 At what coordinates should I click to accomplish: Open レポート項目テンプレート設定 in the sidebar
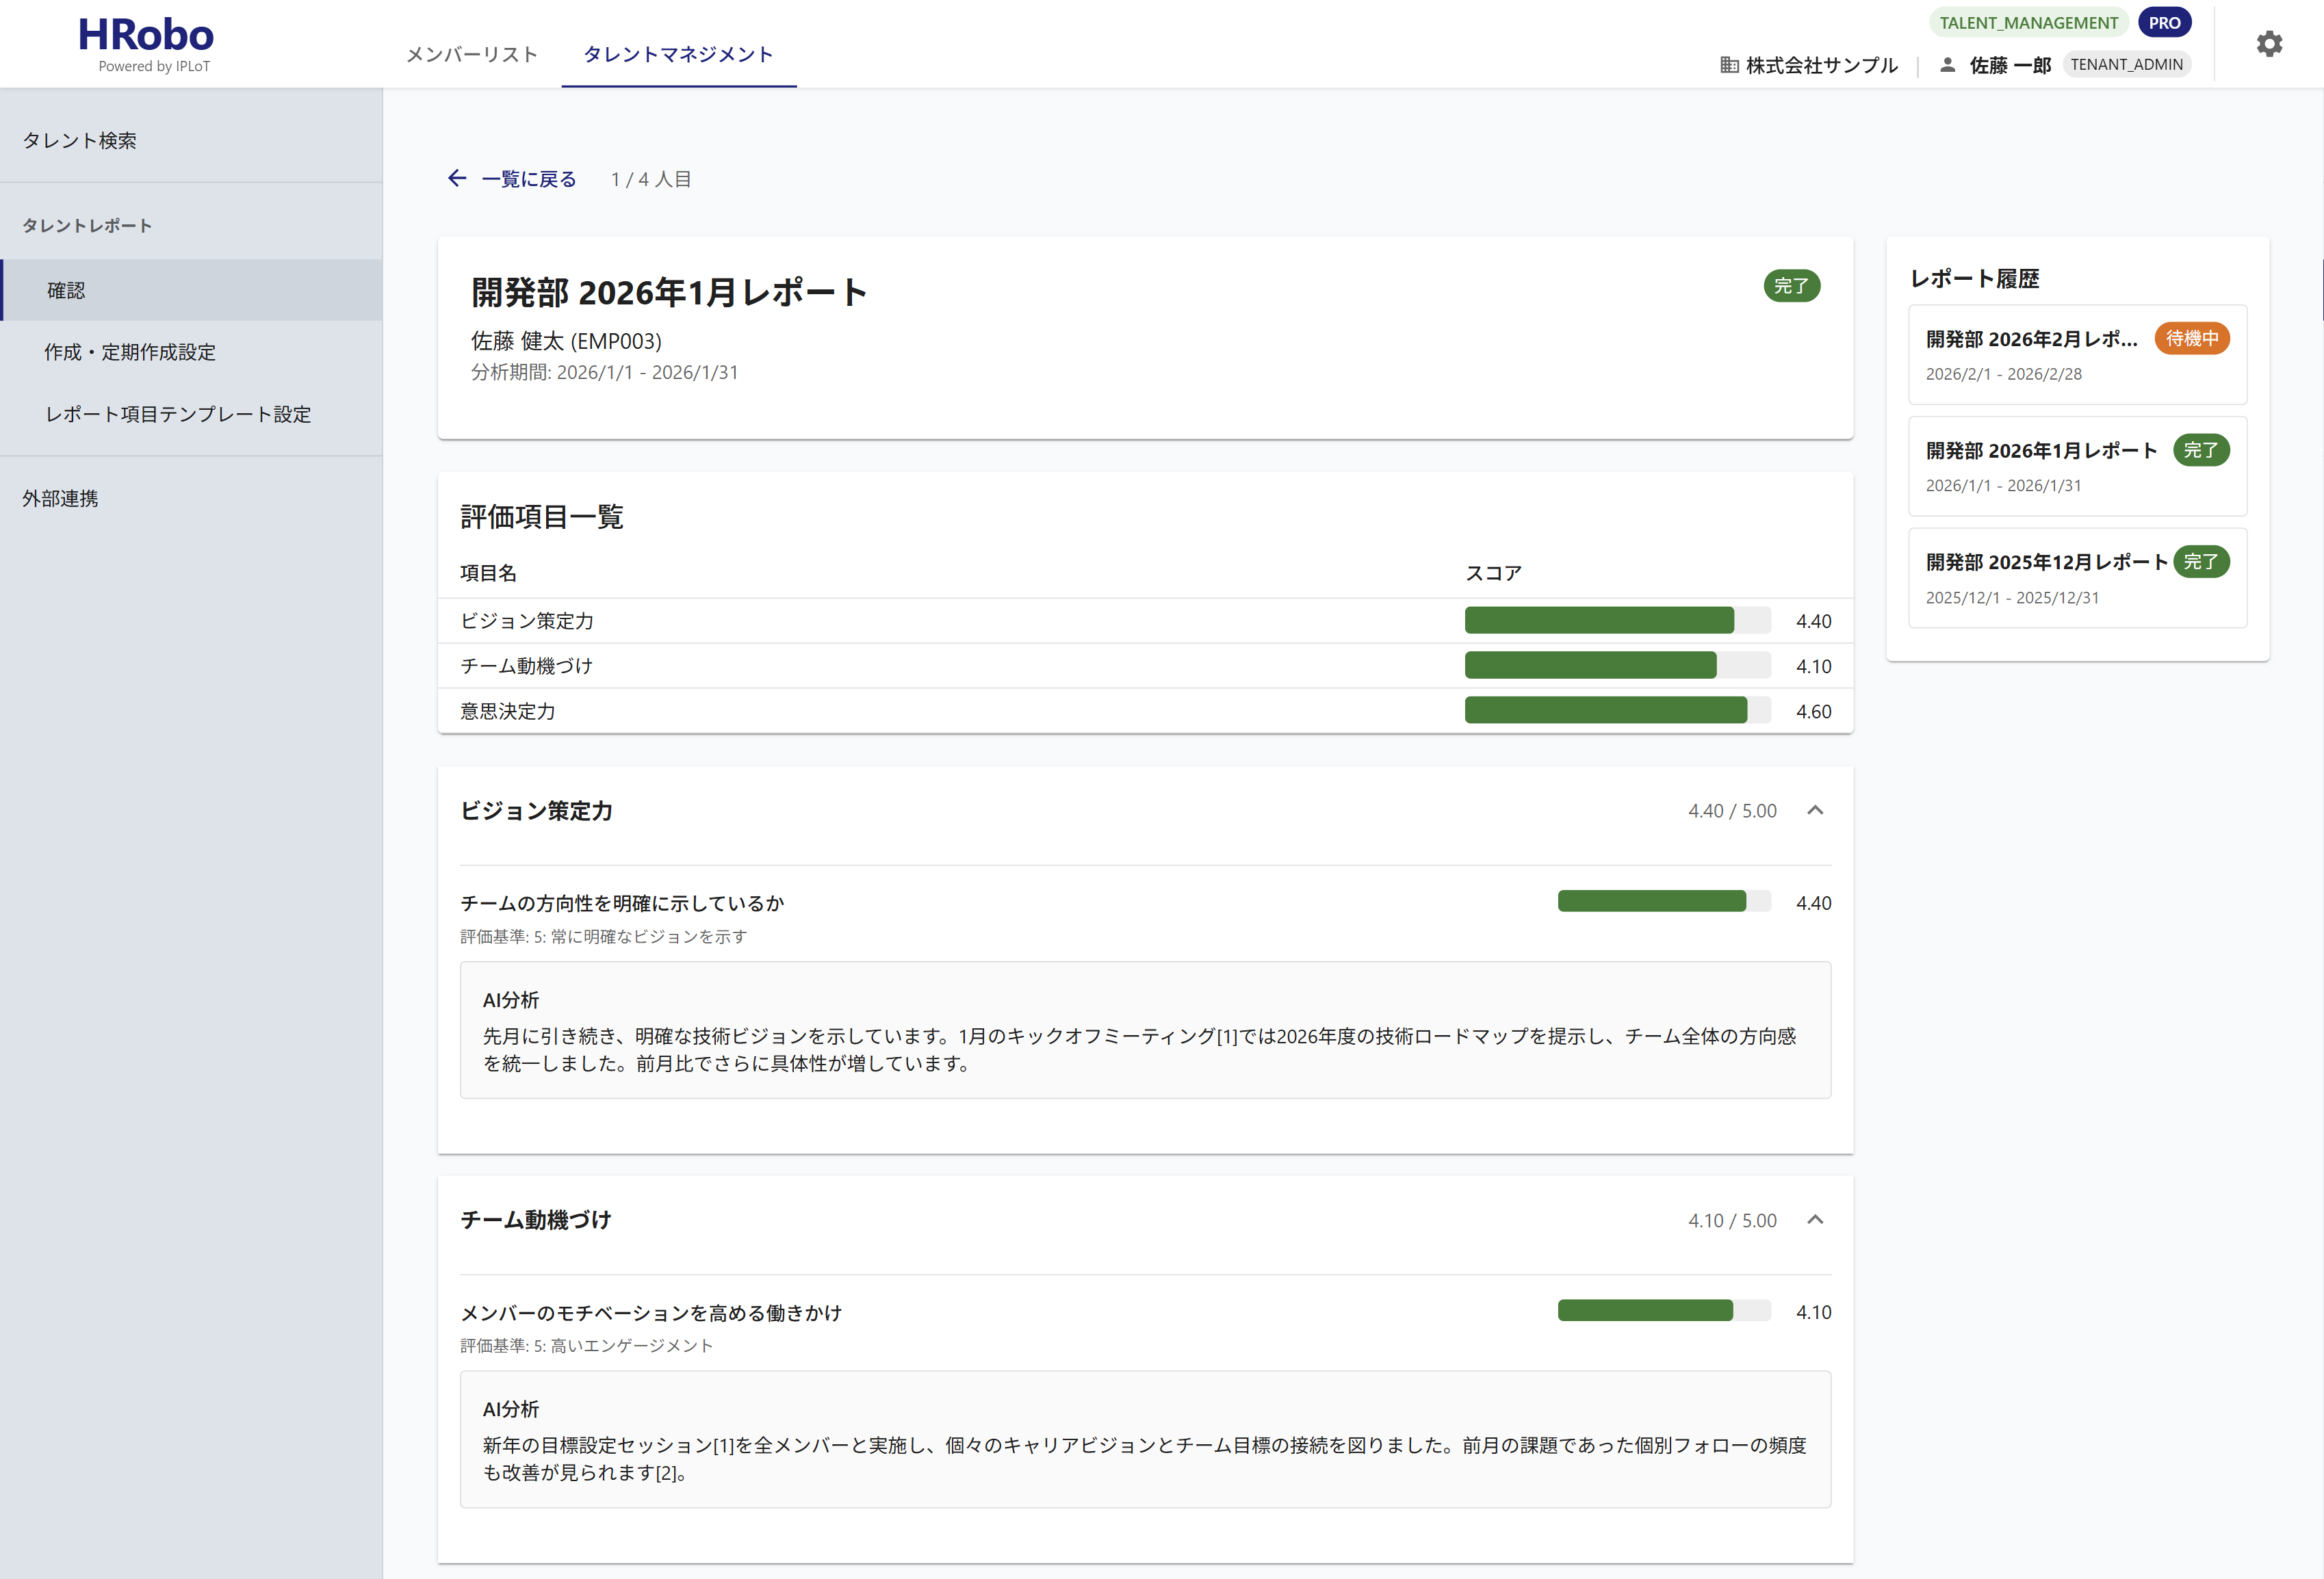pos(191,414)
